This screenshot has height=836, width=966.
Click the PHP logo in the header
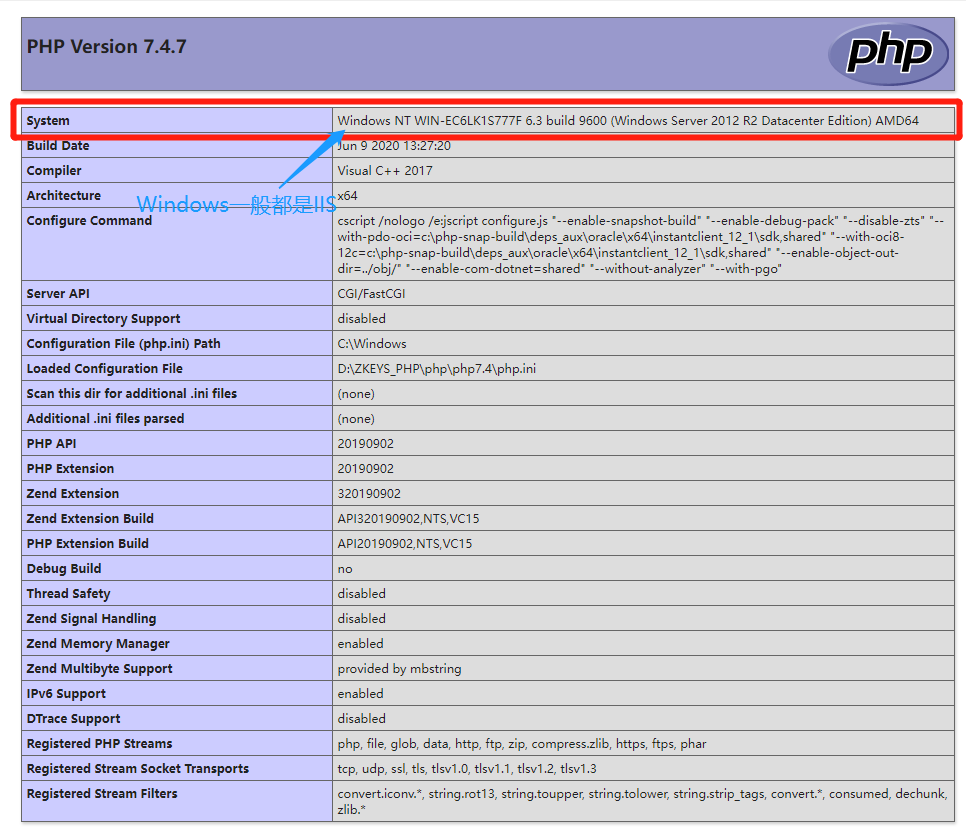point(888,54)
